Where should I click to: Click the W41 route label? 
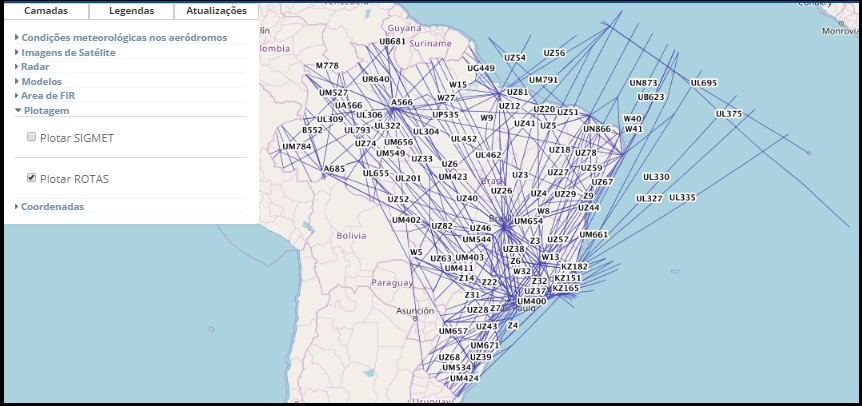click(634, 129)
